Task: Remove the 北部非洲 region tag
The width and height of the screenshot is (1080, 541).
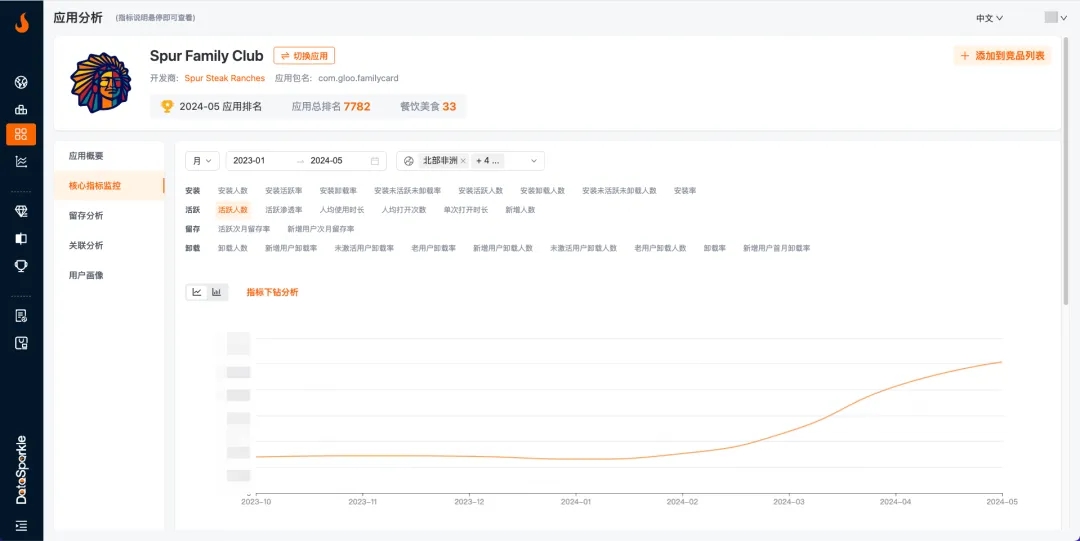Action: tap(463, 161)
